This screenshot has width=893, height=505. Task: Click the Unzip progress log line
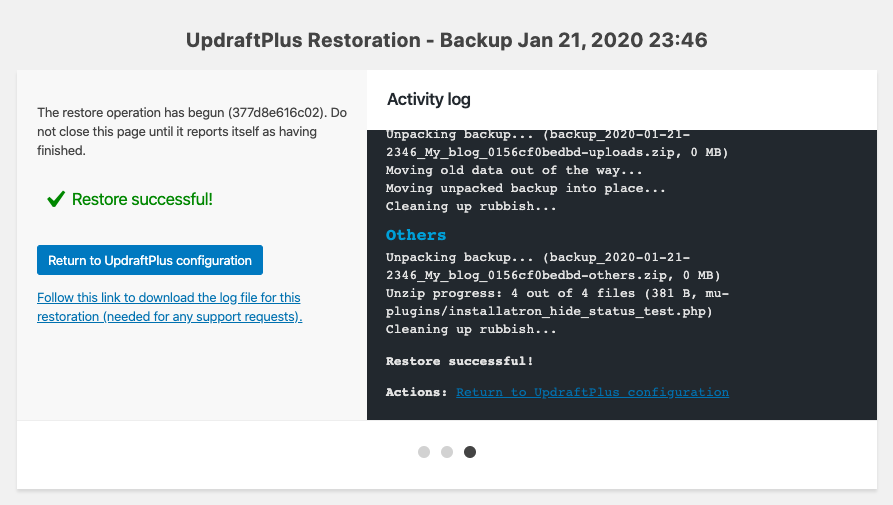(x=557, y=302)
